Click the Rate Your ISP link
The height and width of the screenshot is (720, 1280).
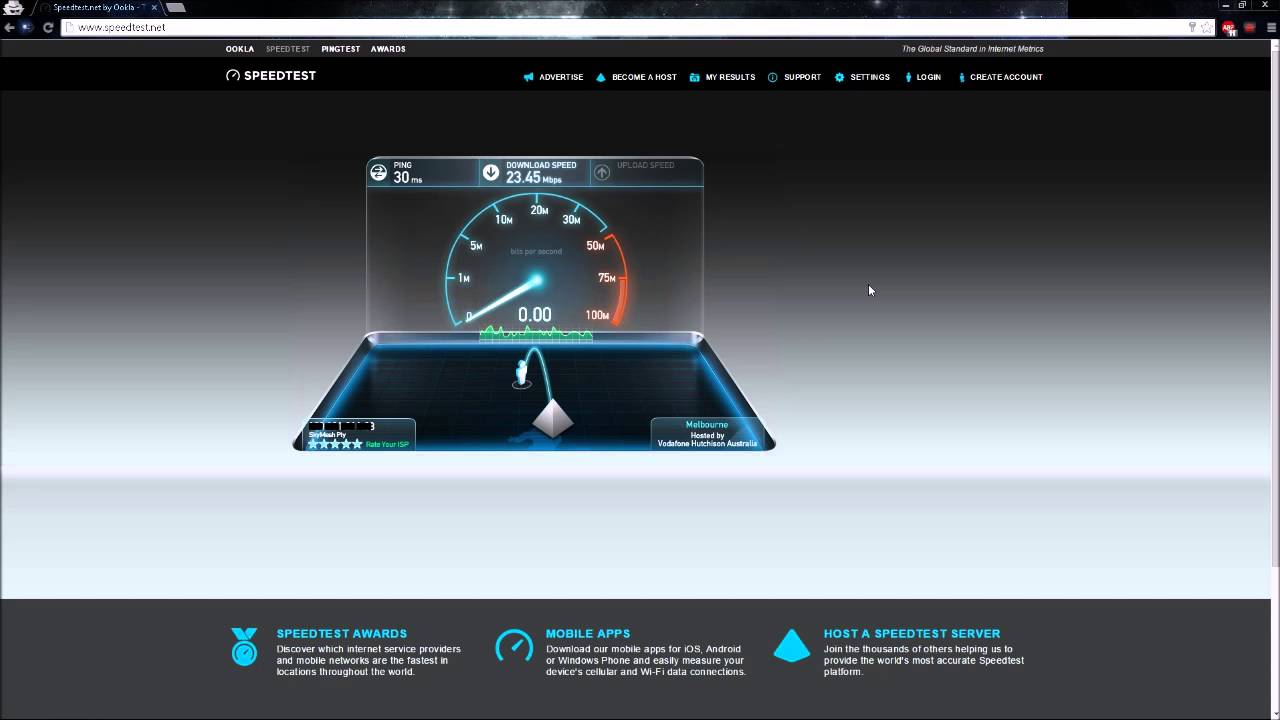tap(388, 444)
